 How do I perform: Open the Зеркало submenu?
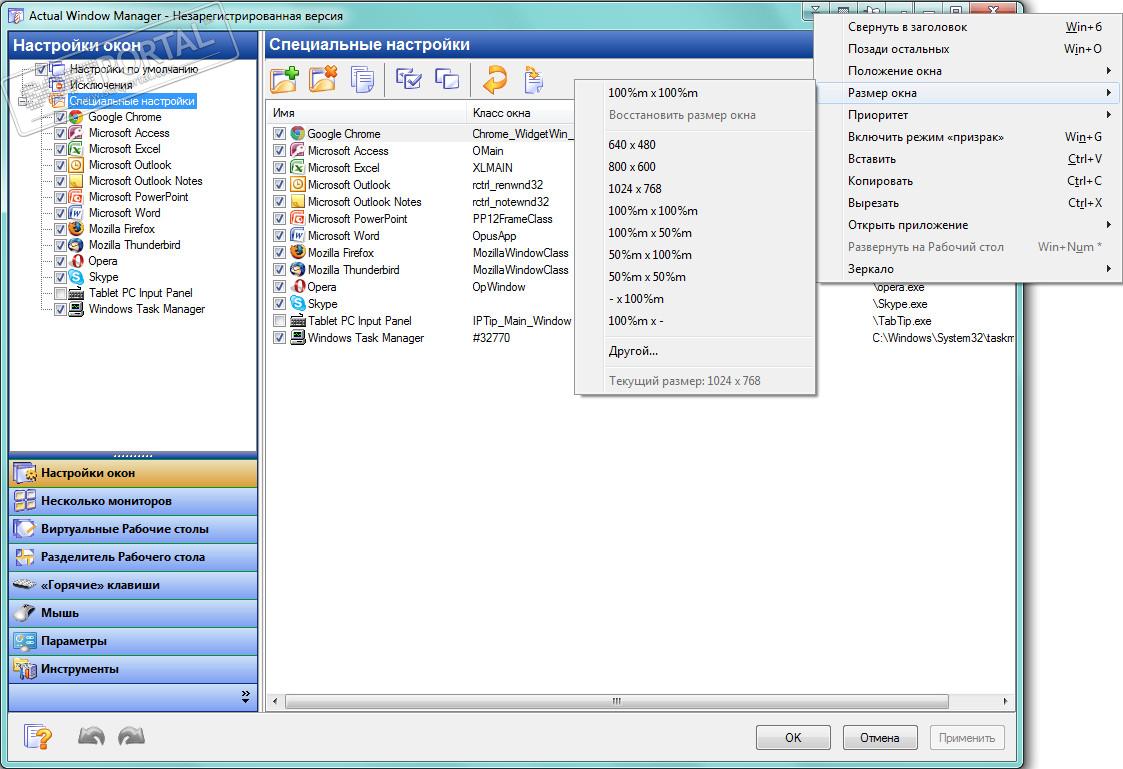click(x=968, y=269)
